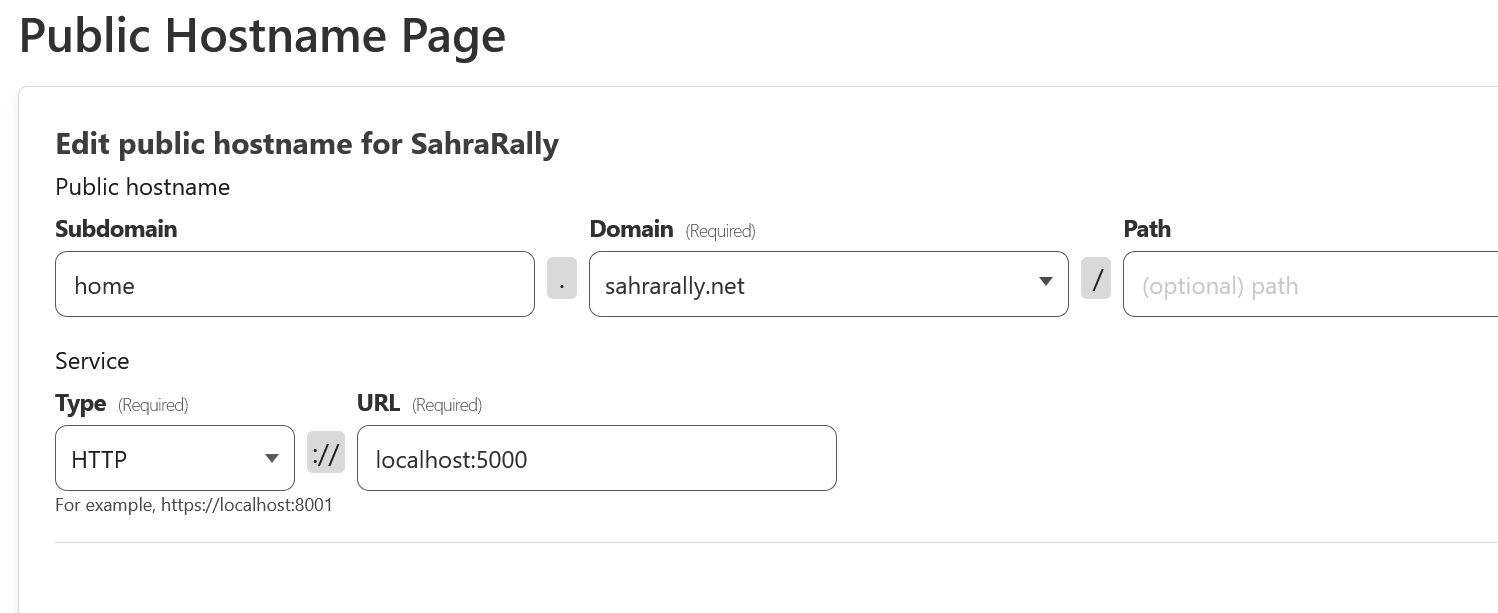Image resolution: width=1498 pixels, height=613 pixels.
Task: Open the Domain dropdown showing sahrarally.net
Action: click(810, 285)
